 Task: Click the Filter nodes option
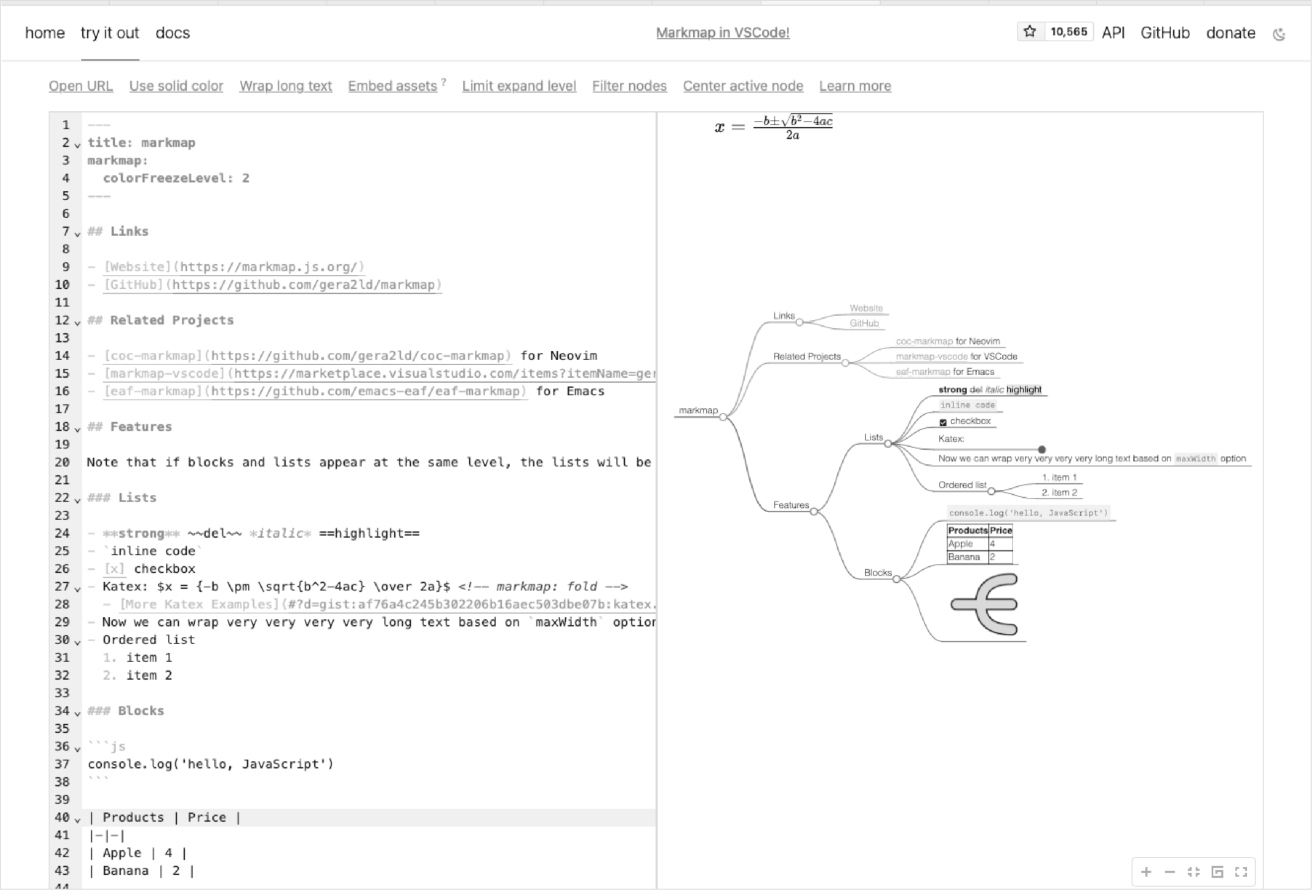click(x=629, y=86)
